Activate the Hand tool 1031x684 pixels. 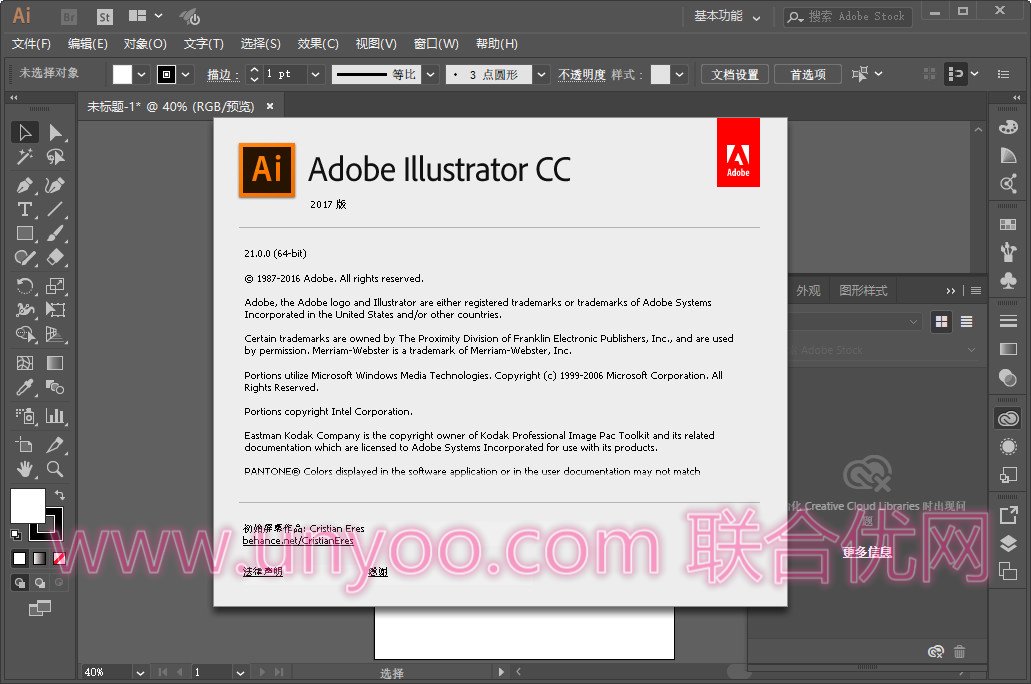coord(25,469)
